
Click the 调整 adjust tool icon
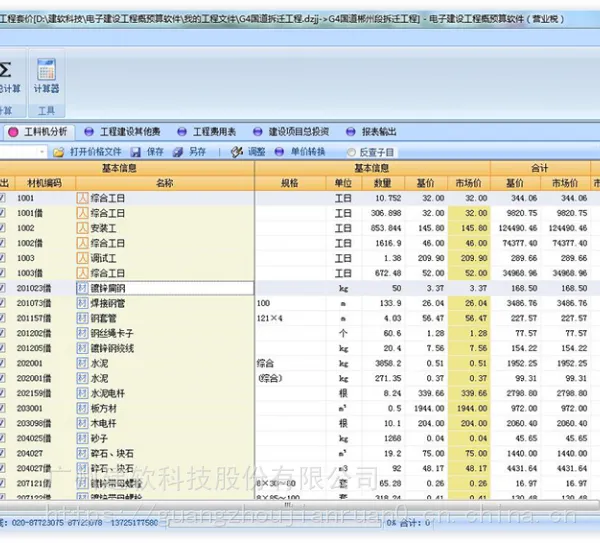[x=237, y=152]
